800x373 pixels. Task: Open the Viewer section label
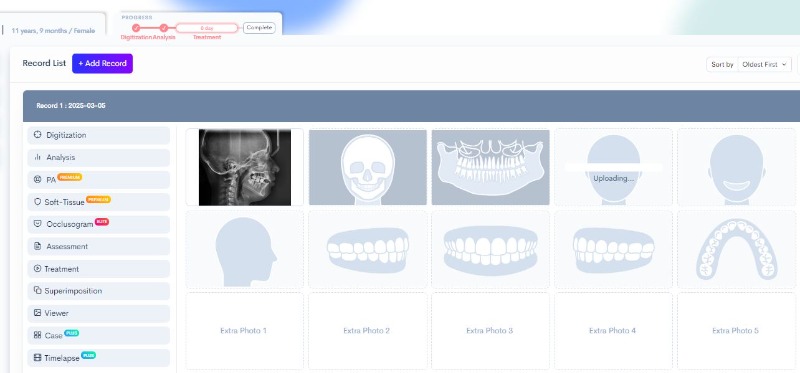[57, 313]
